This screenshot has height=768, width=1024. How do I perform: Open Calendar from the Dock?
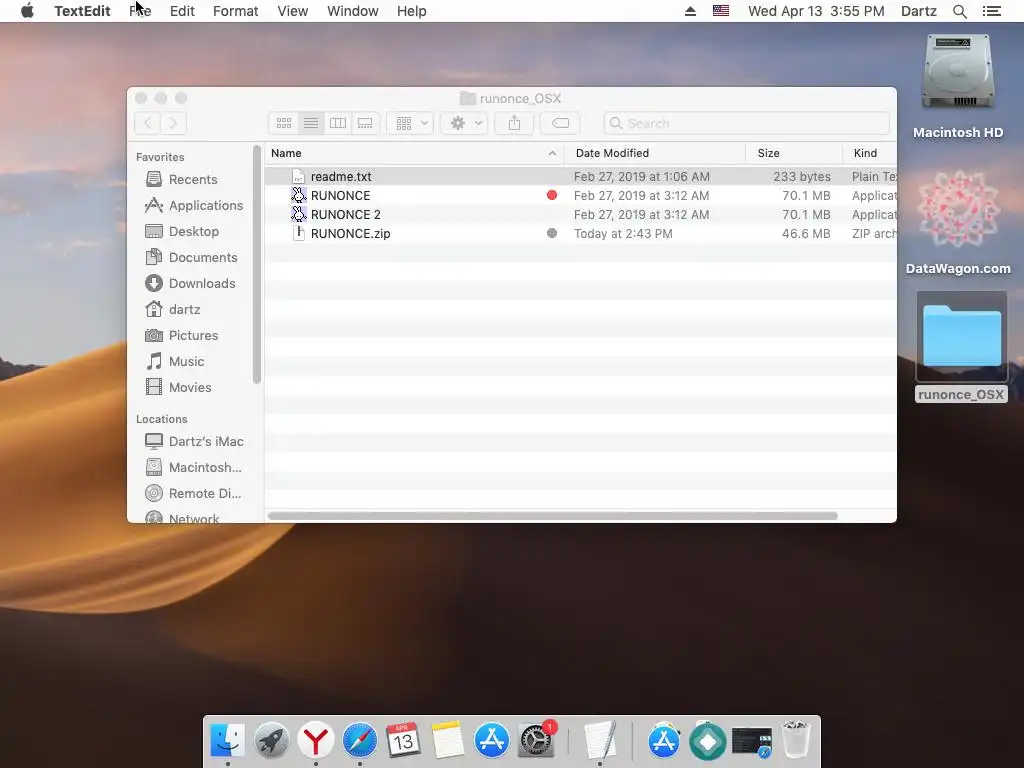[403, 741]
